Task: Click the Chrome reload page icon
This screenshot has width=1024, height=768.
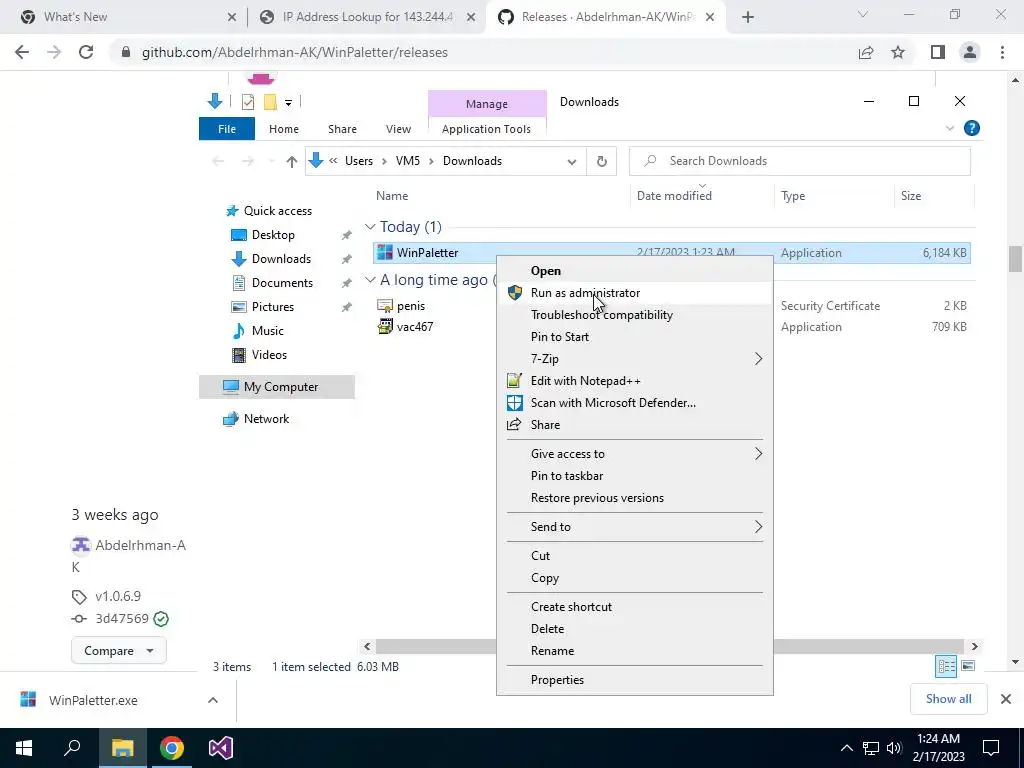Action: tap(86, 52)
